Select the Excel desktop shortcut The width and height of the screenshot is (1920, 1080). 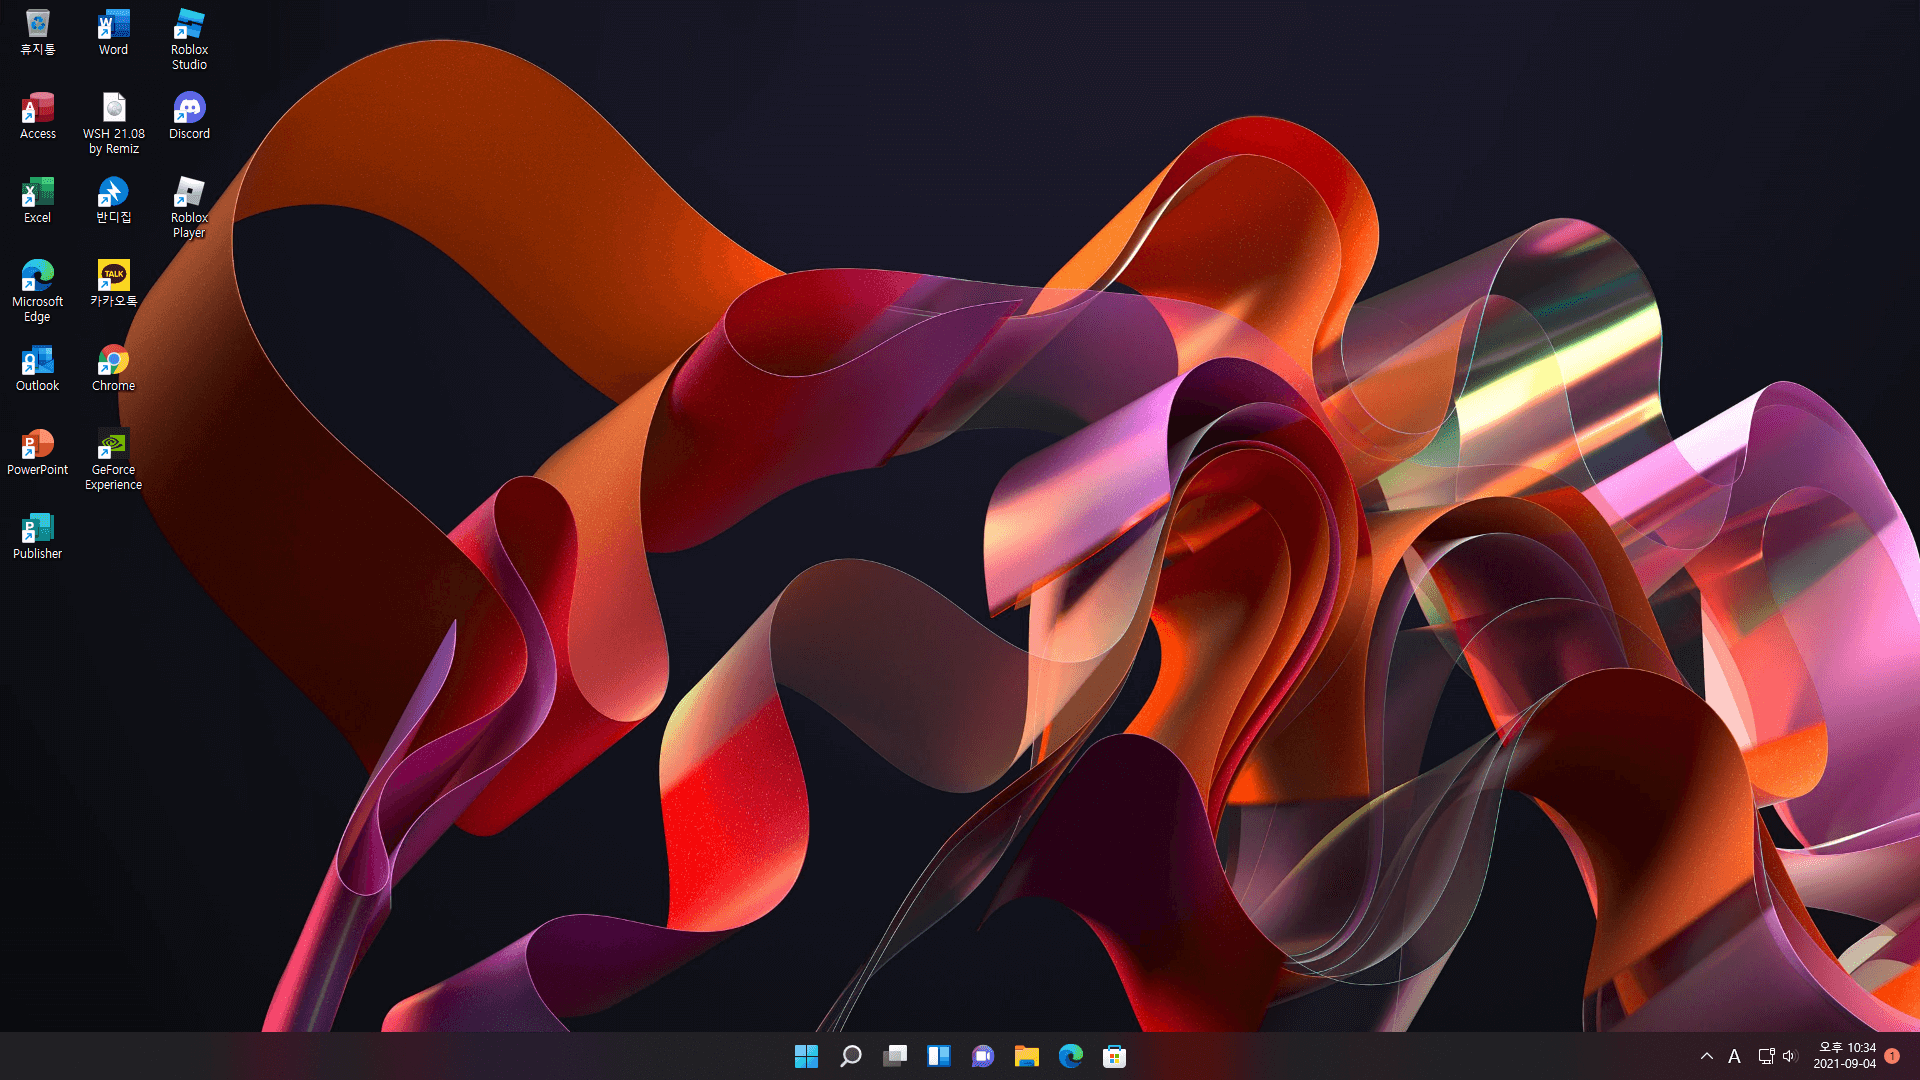coord(38,200)
